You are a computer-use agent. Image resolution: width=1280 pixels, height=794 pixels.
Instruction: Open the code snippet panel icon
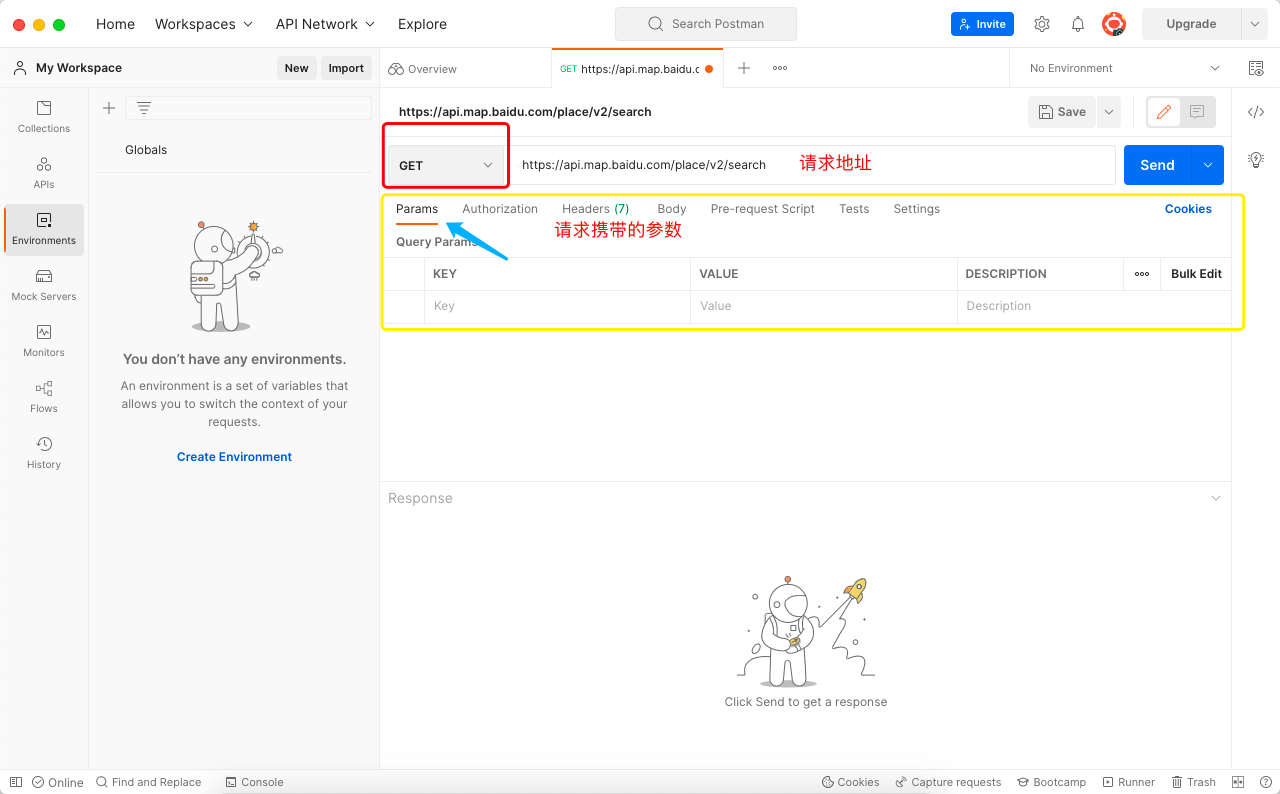point(1256,112)
